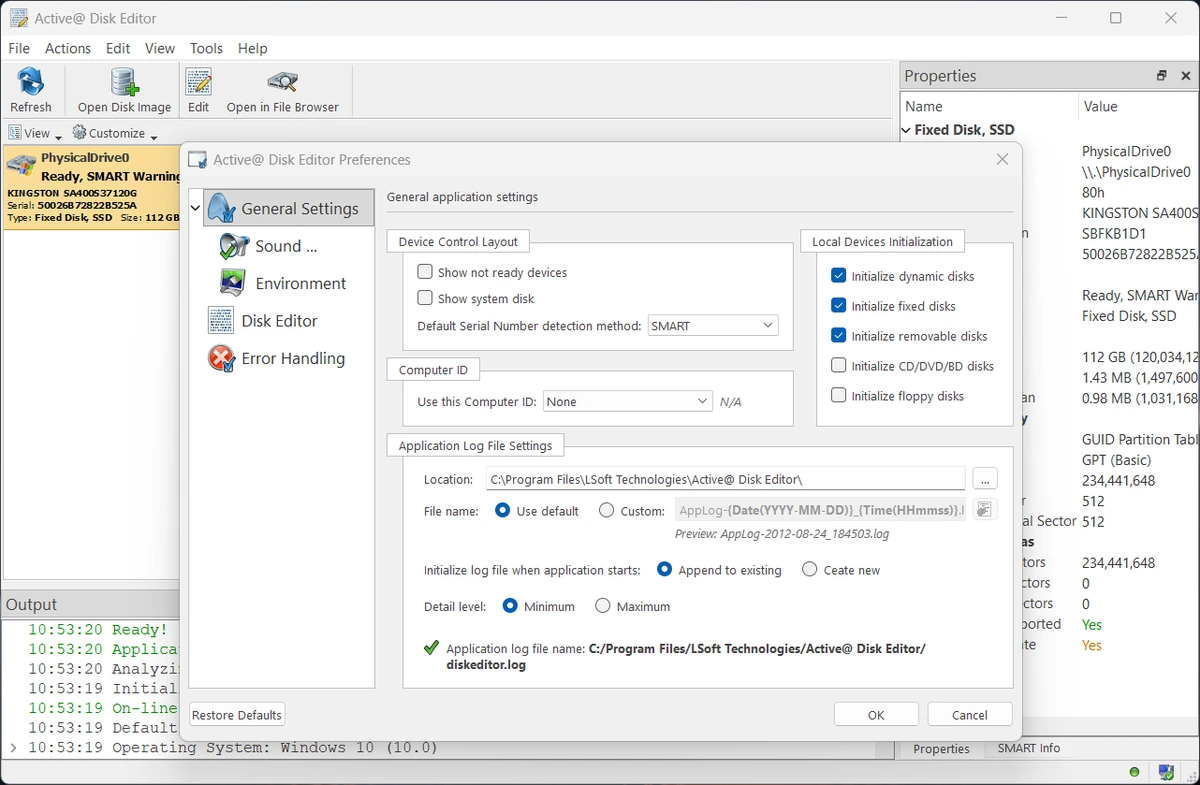Open the Computer ID dropdown
The height and width of the screenshot is (785, 1200).
tap(627, 401)
